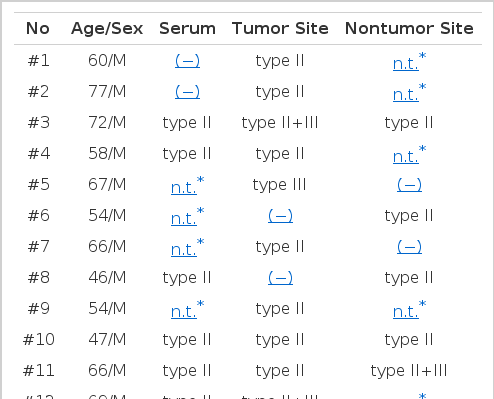Click the Serum column header
The height and width of the screenshot is (399, 494).
click(x=187, y=28)
